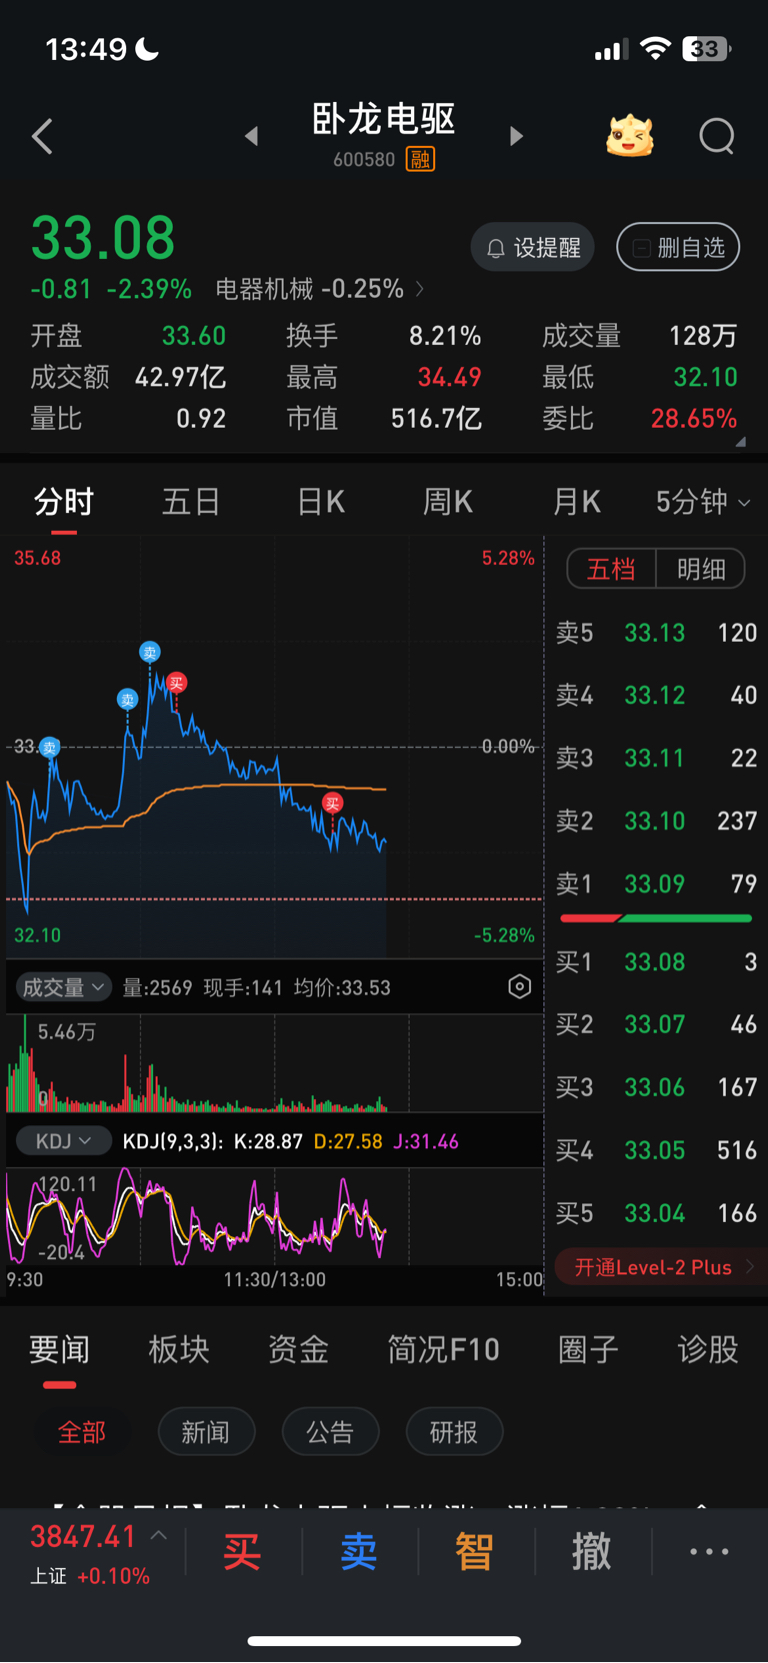This screenshot has width=768, height=1663.
Task: Select 买3 price 33.06 row
Action: (x=656, y=1087)
